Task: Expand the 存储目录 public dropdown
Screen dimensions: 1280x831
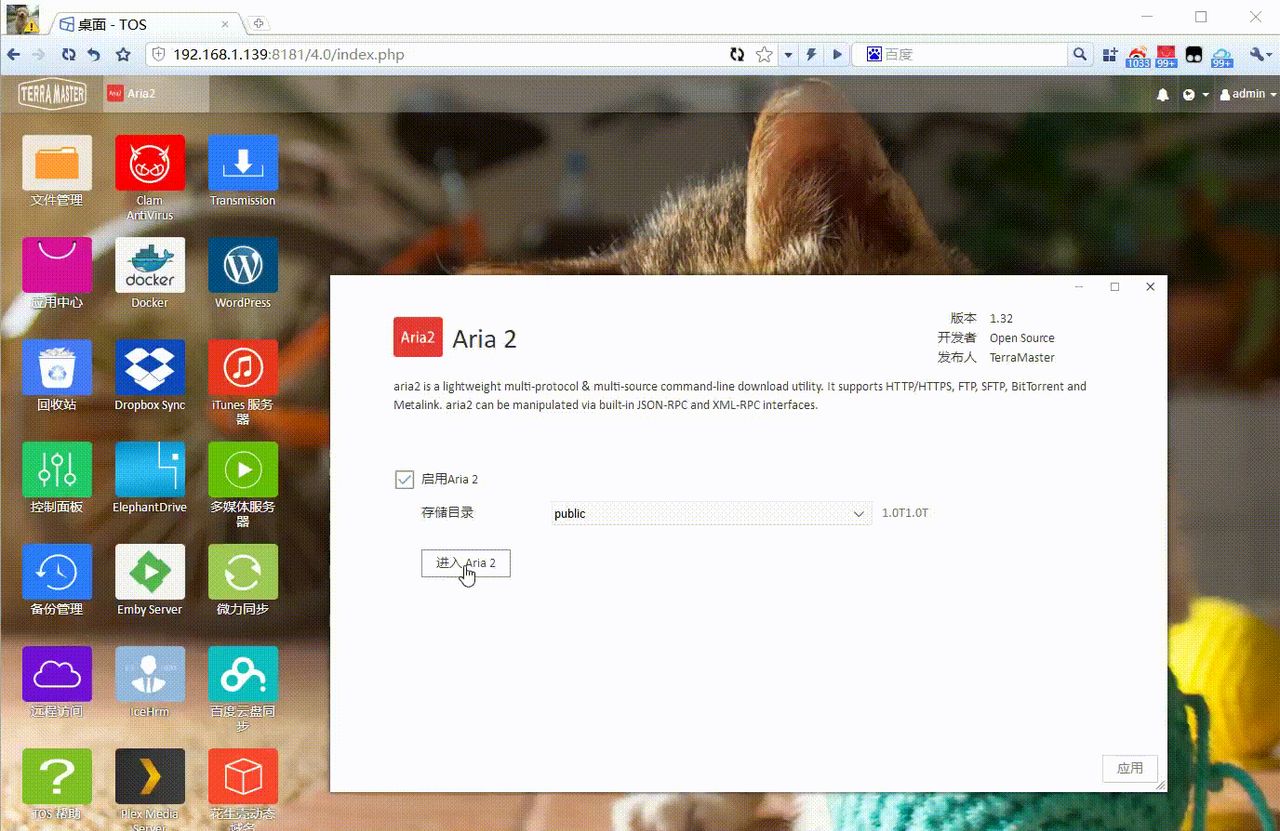Action: tap(710, 514)
